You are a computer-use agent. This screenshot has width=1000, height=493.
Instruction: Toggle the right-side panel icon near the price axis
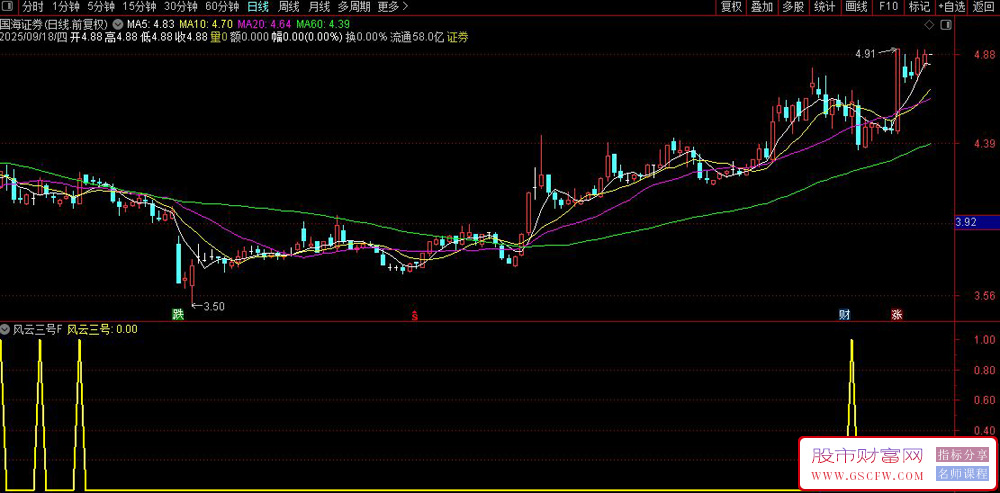945,25
